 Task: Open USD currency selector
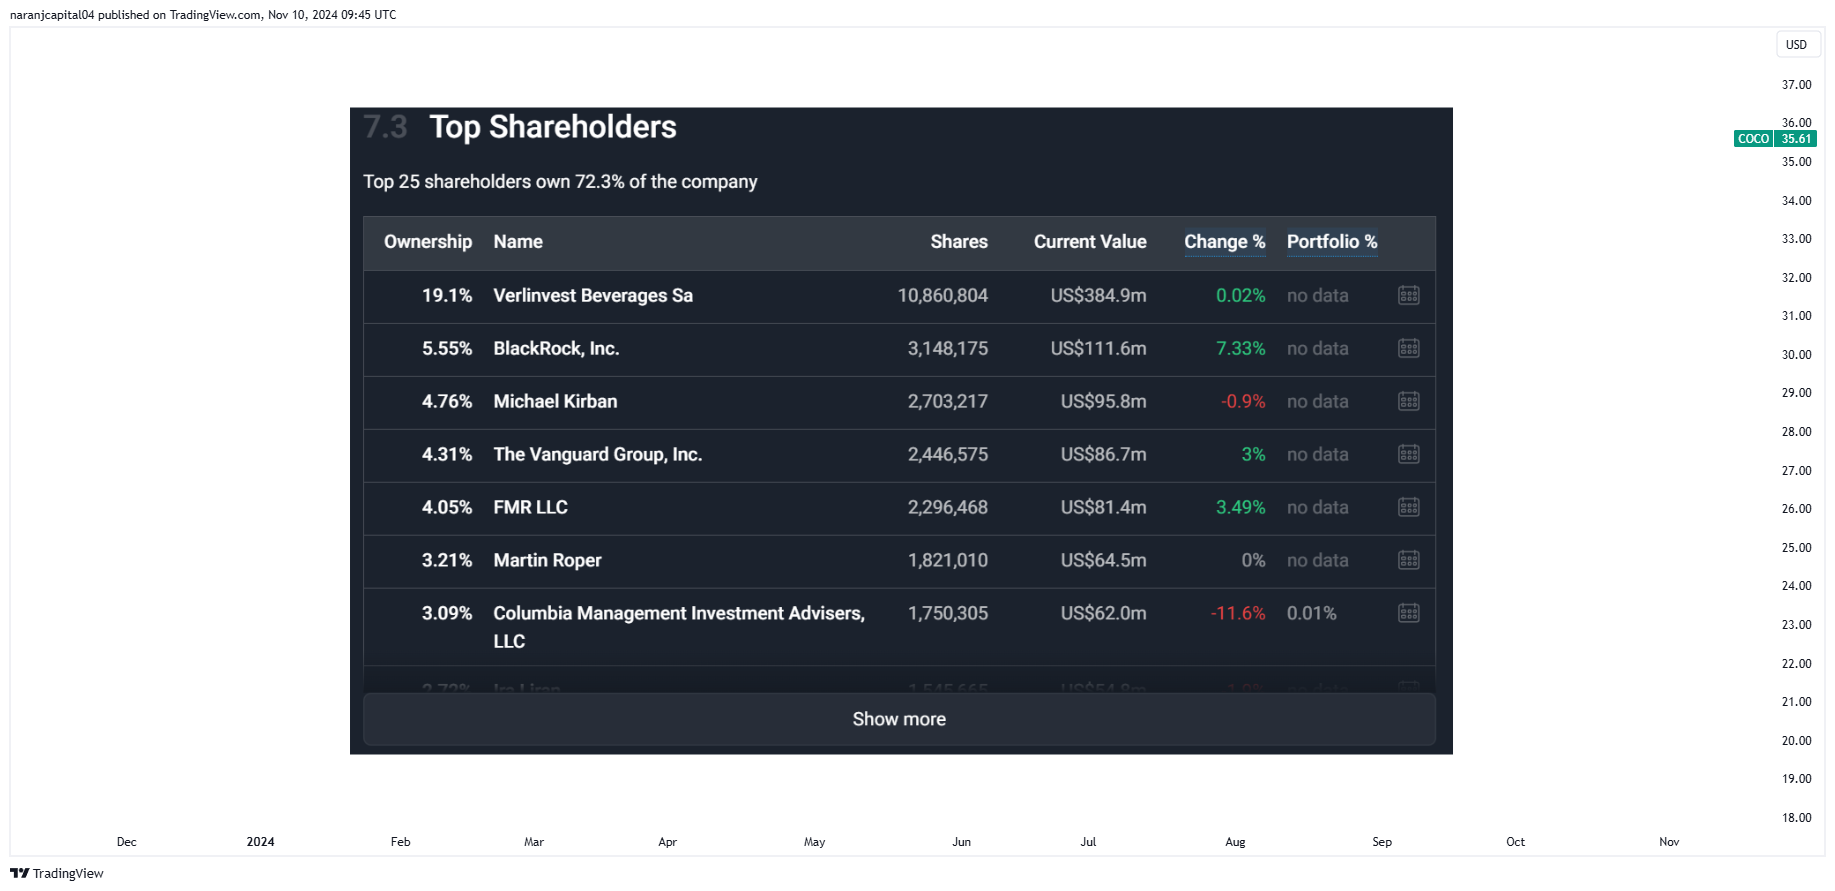1797,44
